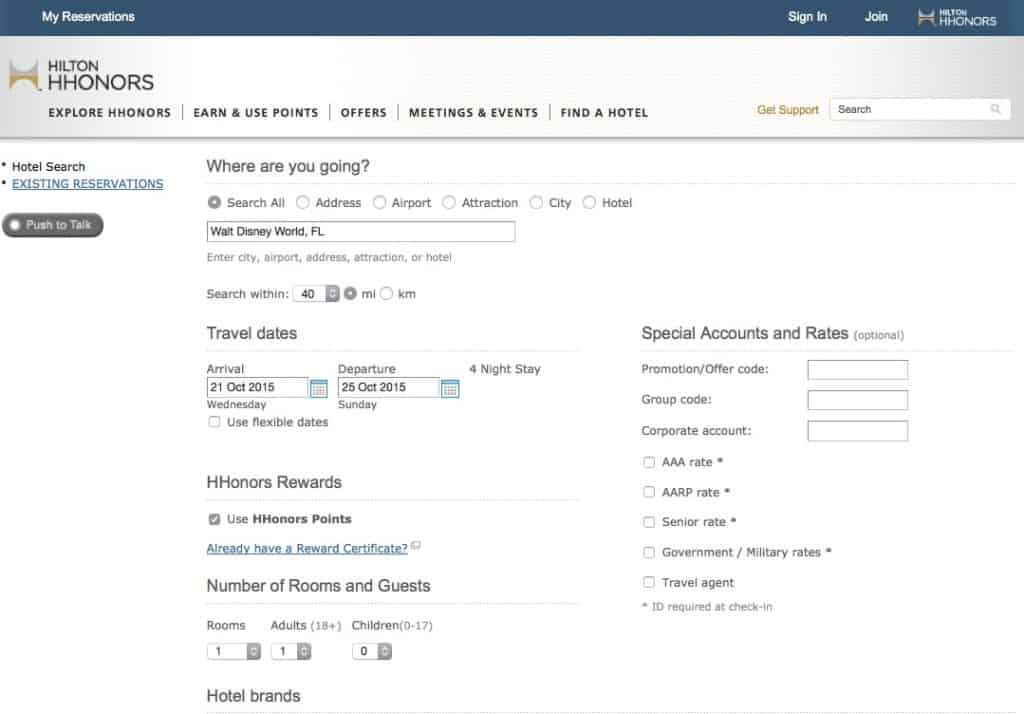Click the My Reservations link
Image resolution: width=1024 pixels, height=714 pixels.
[88, 17]
